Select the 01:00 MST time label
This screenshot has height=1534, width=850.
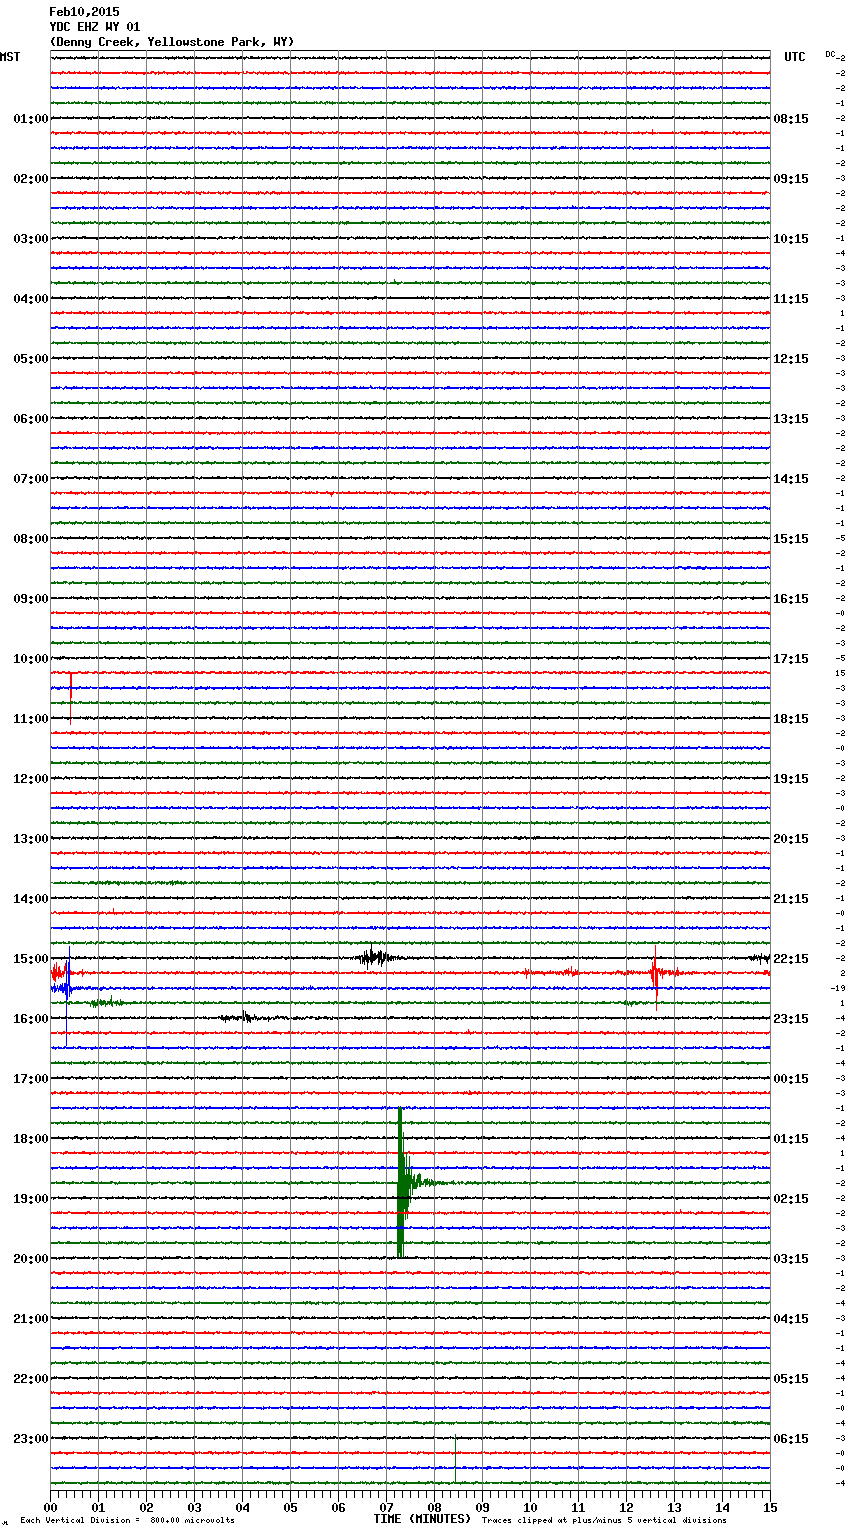(x=30, y=119)
